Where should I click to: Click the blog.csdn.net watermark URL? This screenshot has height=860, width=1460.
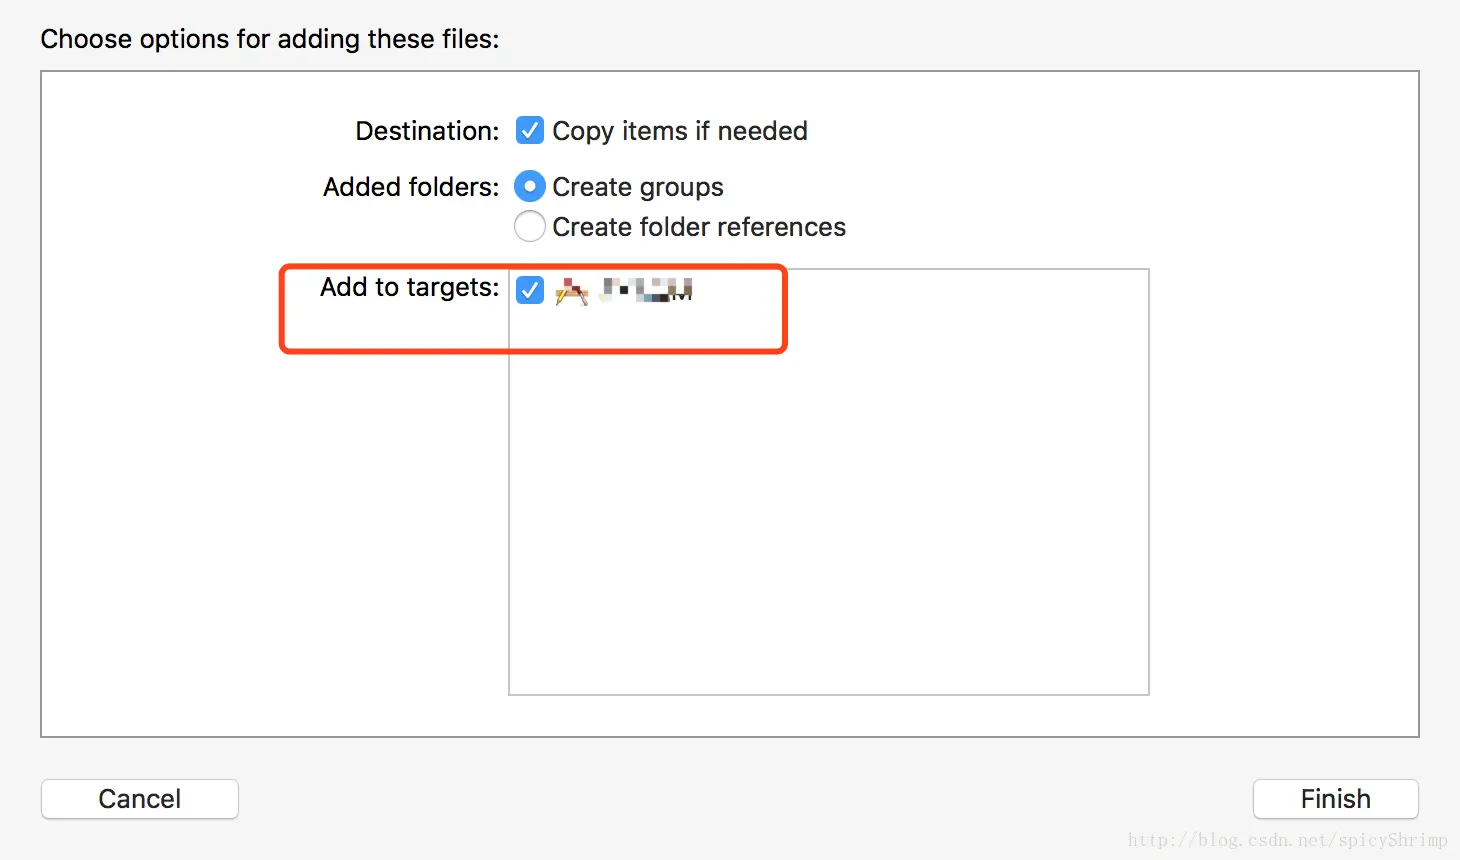pyautogui.click(x=1287, y=840)
